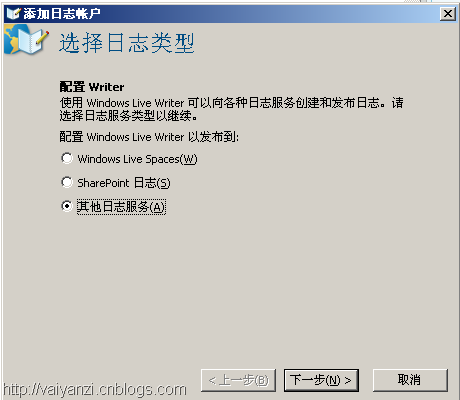The width and height of the screenshot is (460, 400).
Task: Go to next step with 下一步(N)
Action: point(321,380)
